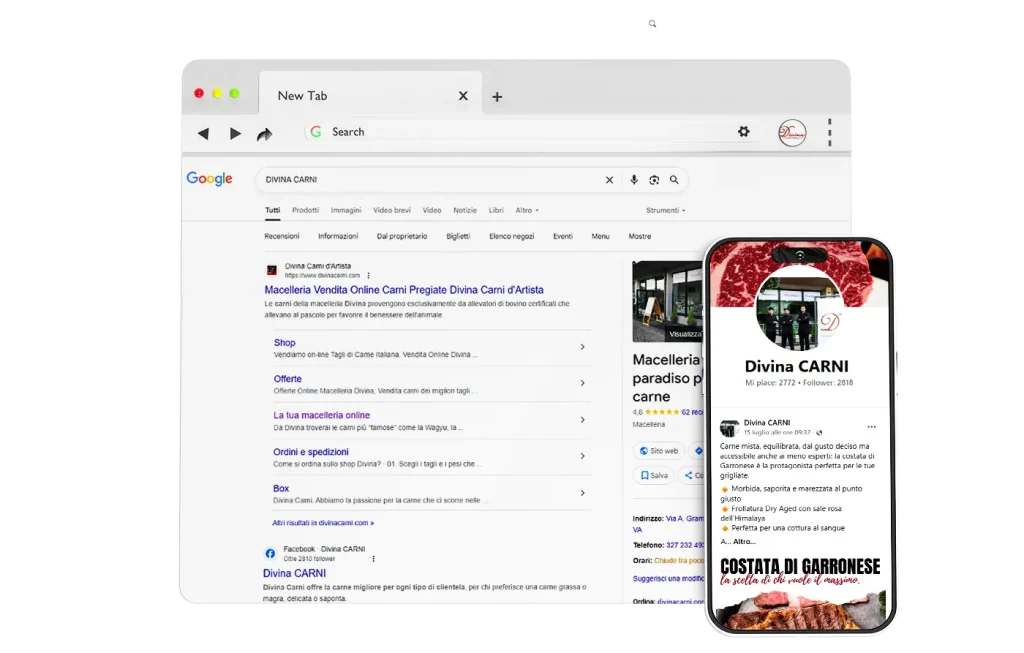This screenshot has height=653, width=1024.
Task: Open post options dots on phone Facebook post
Action: (x=871, y=427)
